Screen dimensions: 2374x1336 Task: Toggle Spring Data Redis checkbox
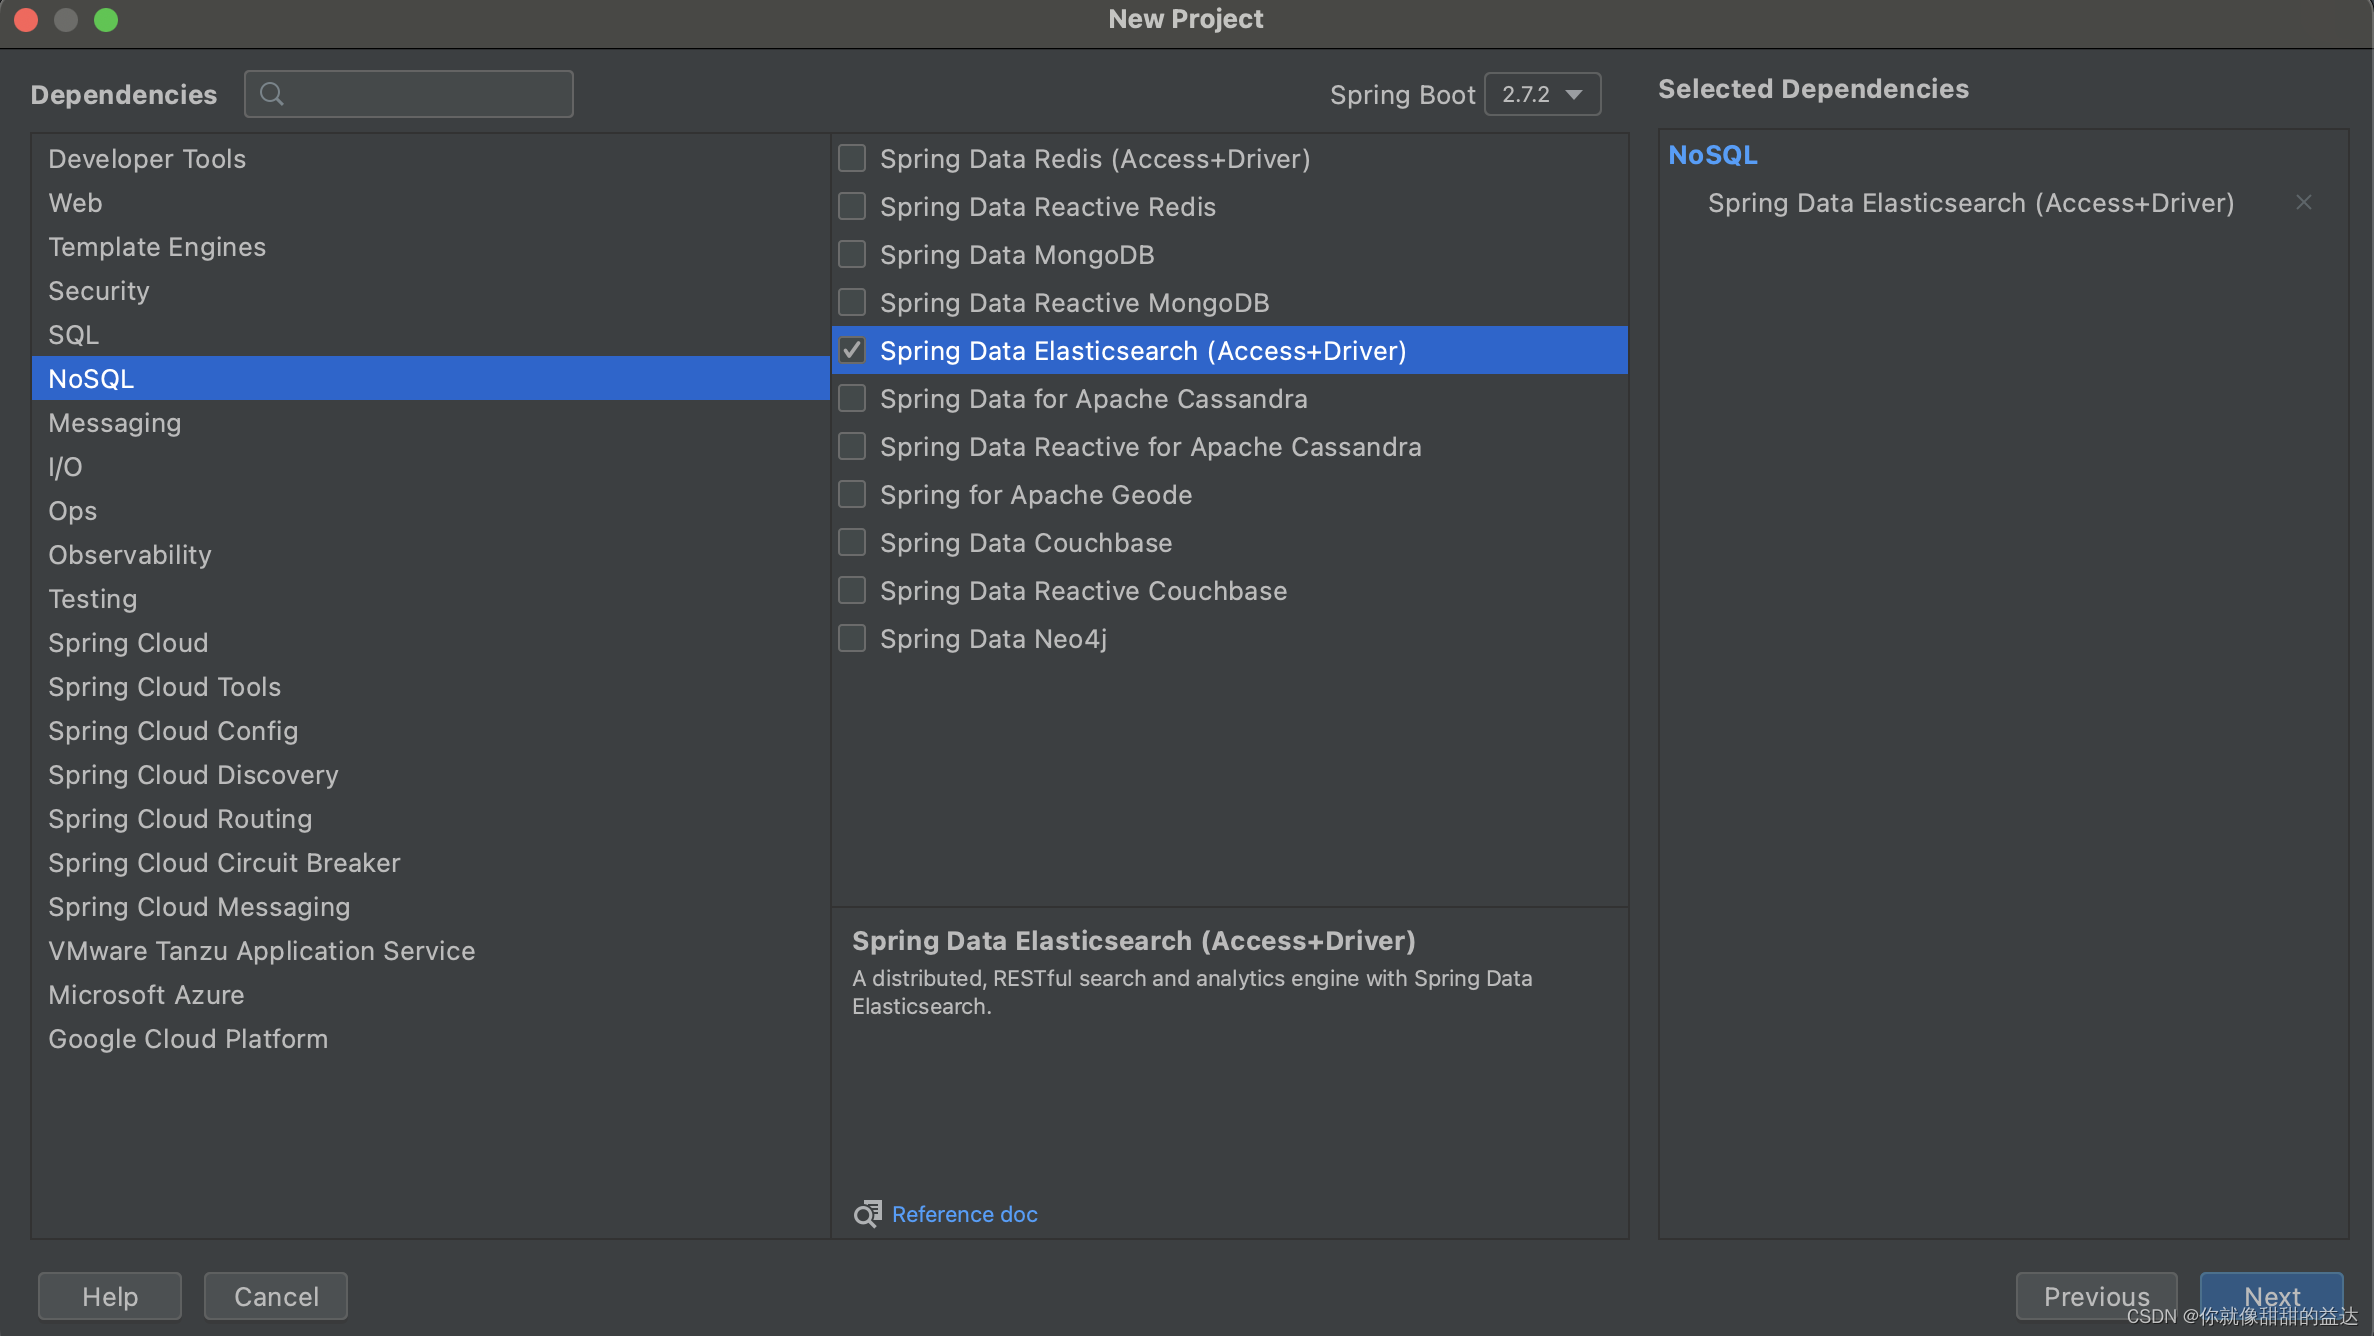849,158
